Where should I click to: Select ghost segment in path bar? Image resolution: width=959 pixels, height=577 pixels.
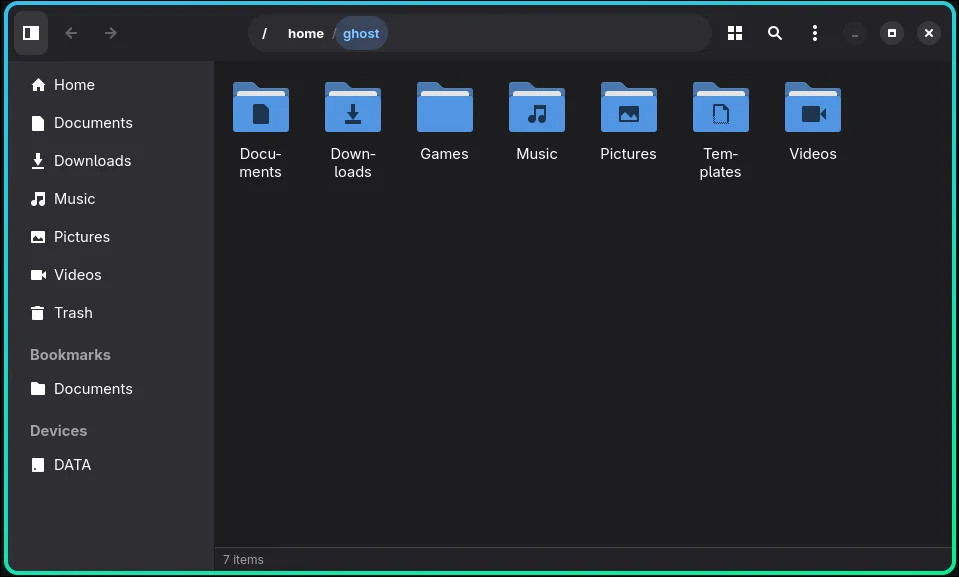click(x=361, y=34)
